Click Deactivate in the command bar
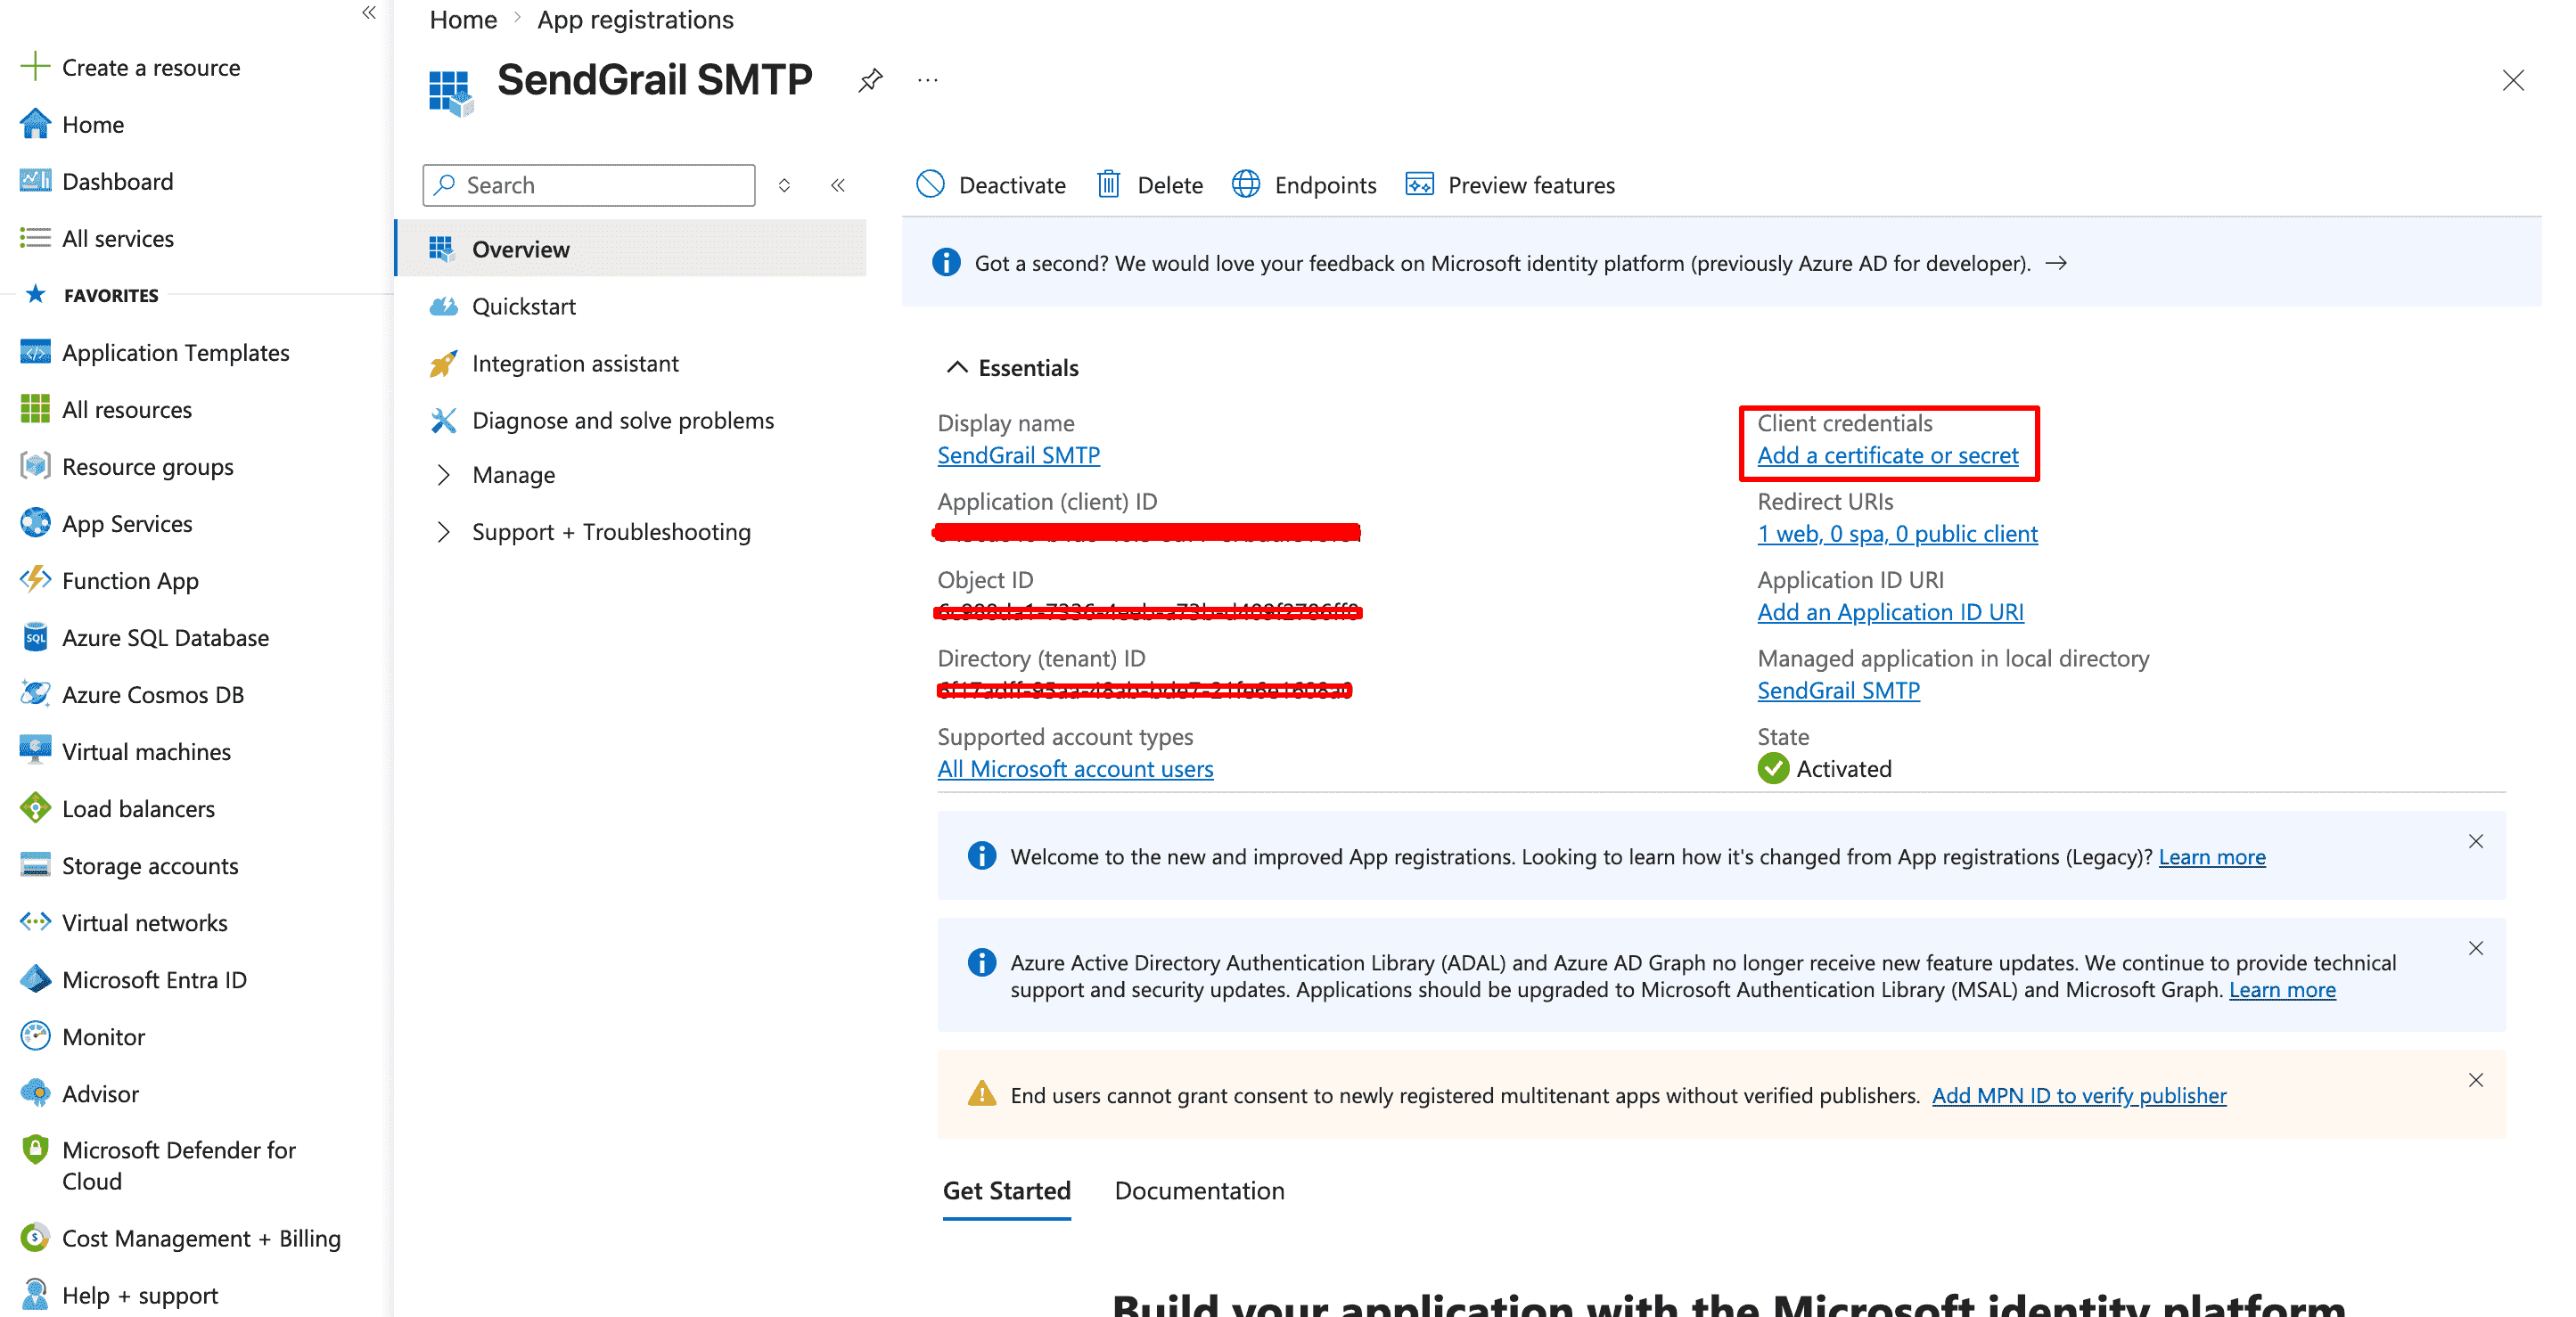The height and width of the screenshot is (1317, 2576). [991, 185]
